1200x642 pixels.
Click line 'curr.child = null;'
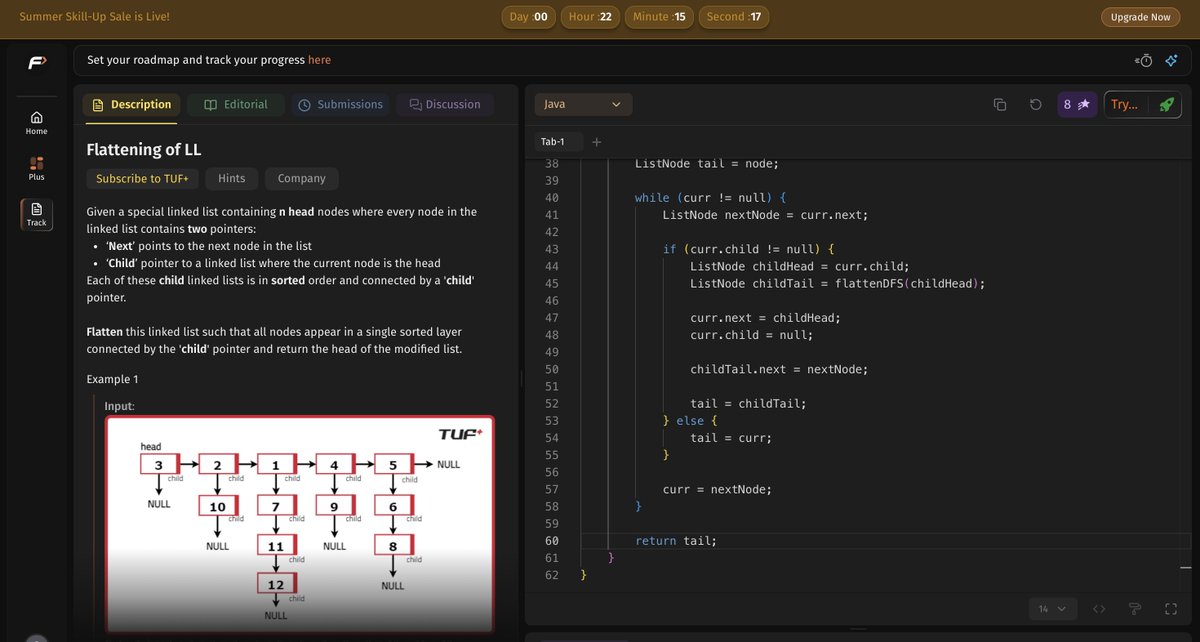[751, 335]
